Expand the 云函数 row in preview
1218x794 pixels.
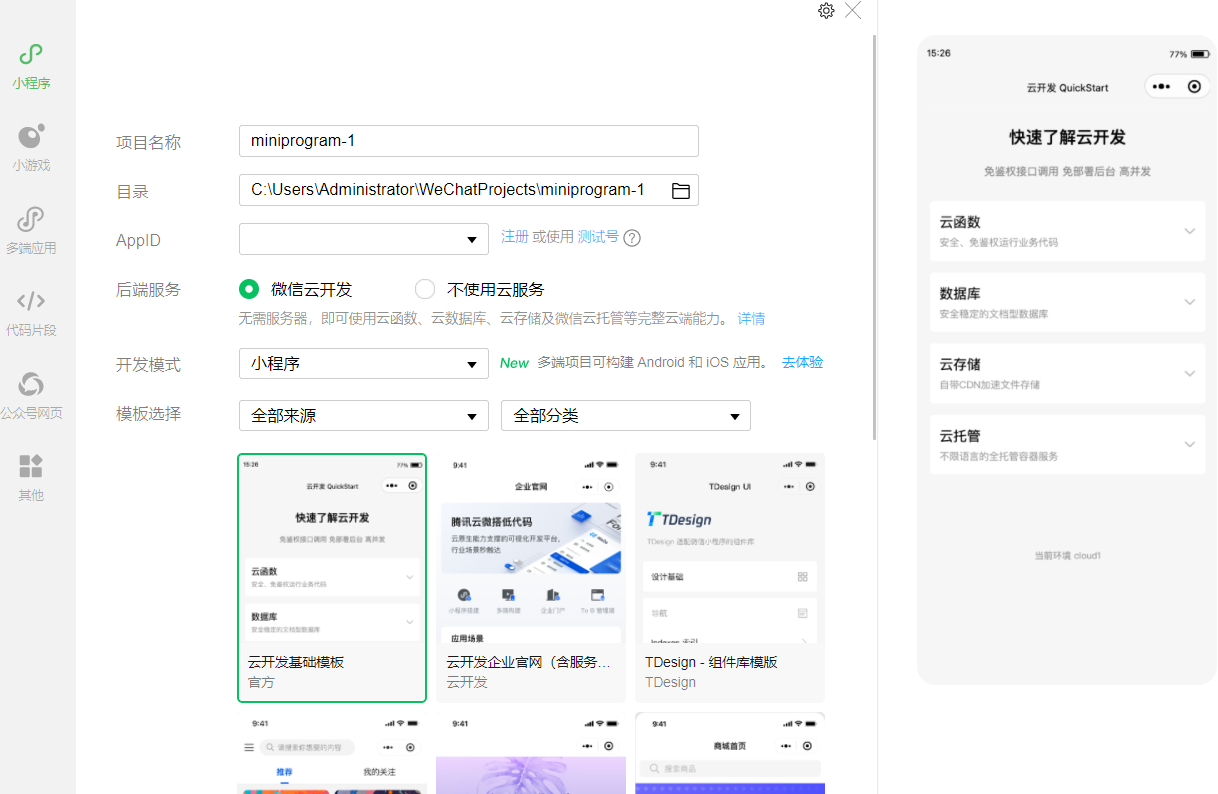coord(1067,231)
